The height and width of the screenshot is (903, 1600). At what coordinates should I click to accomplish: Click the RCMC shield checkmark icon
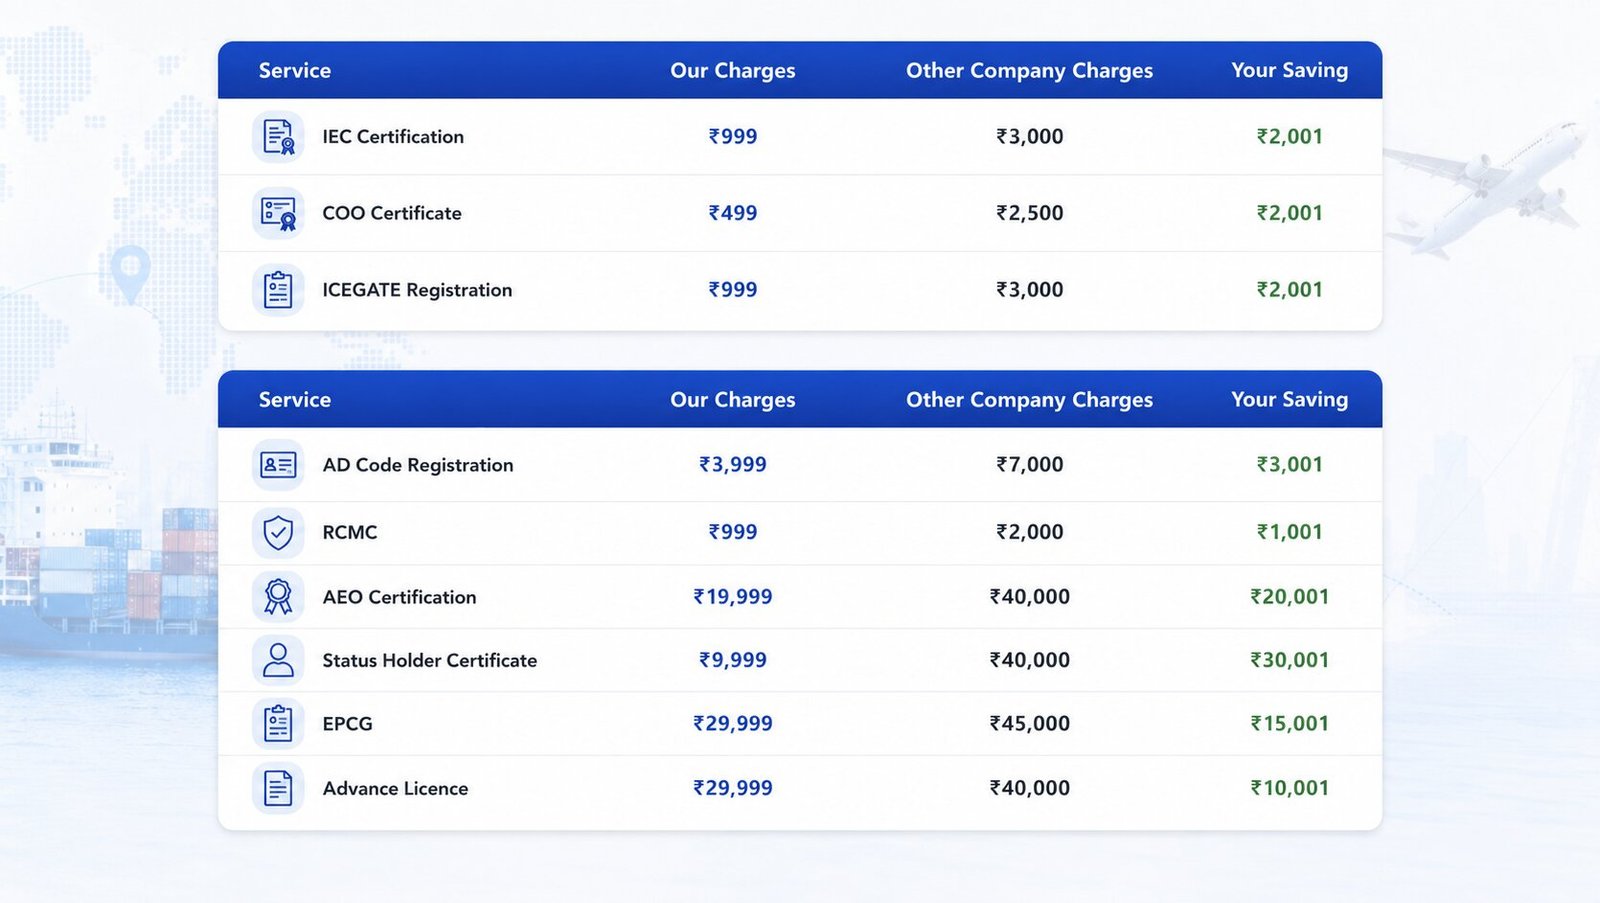tap(278, 532)
